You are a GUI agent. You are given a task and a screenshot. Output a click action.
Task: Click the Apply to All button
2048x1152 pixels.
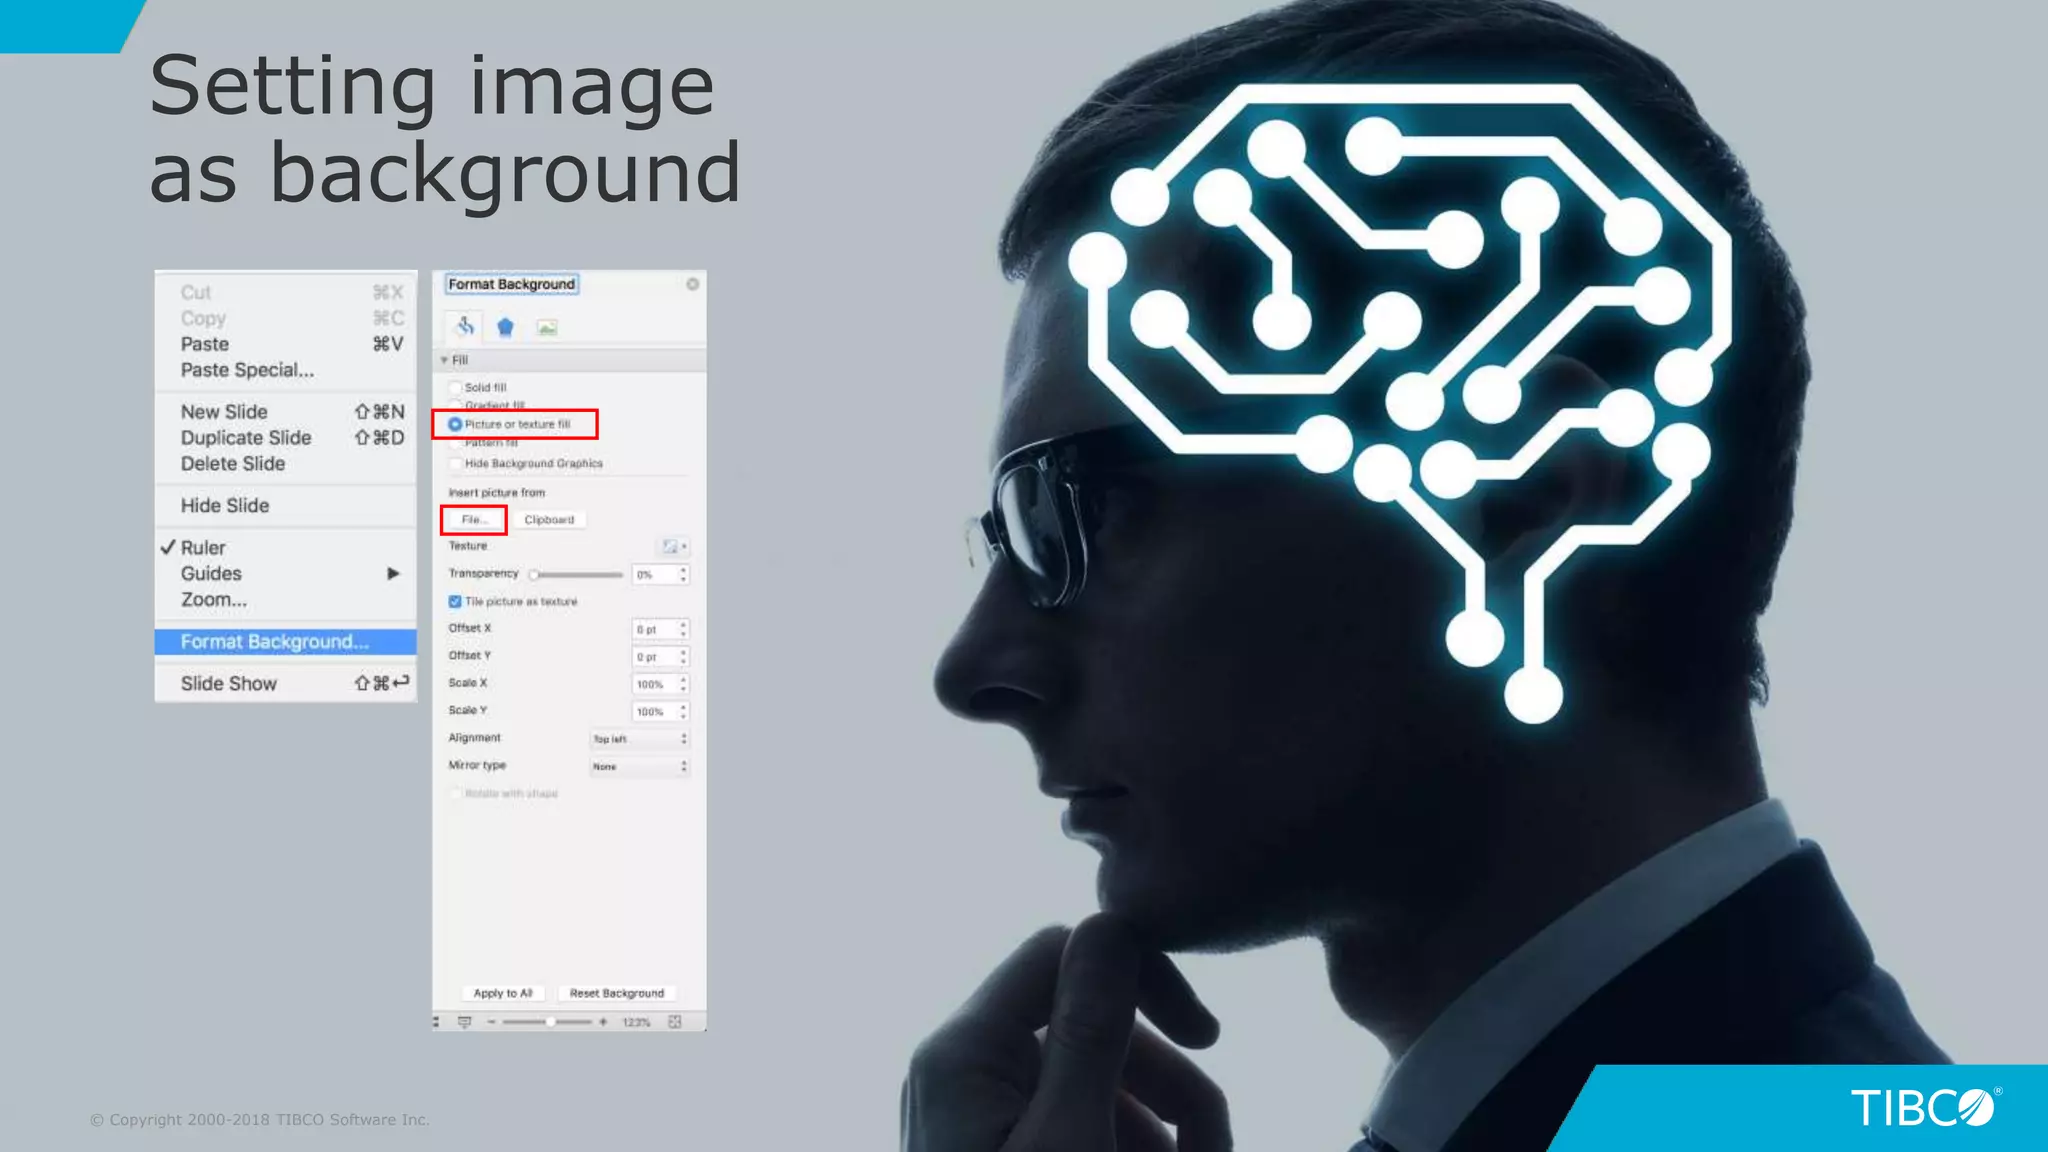tap(503, 993)
